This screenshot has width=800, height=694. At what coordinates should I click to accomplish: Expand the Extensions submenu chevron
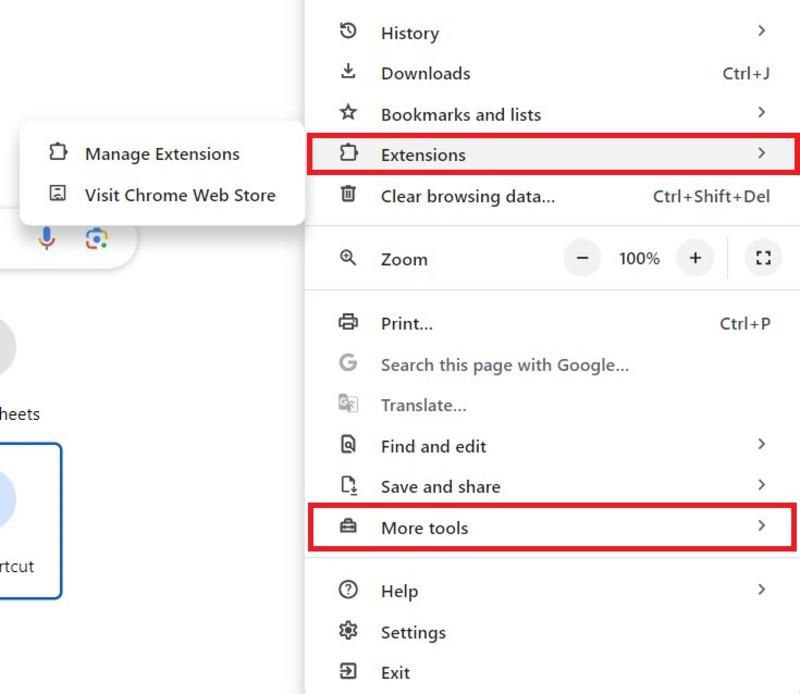click(x=761, y=153)
